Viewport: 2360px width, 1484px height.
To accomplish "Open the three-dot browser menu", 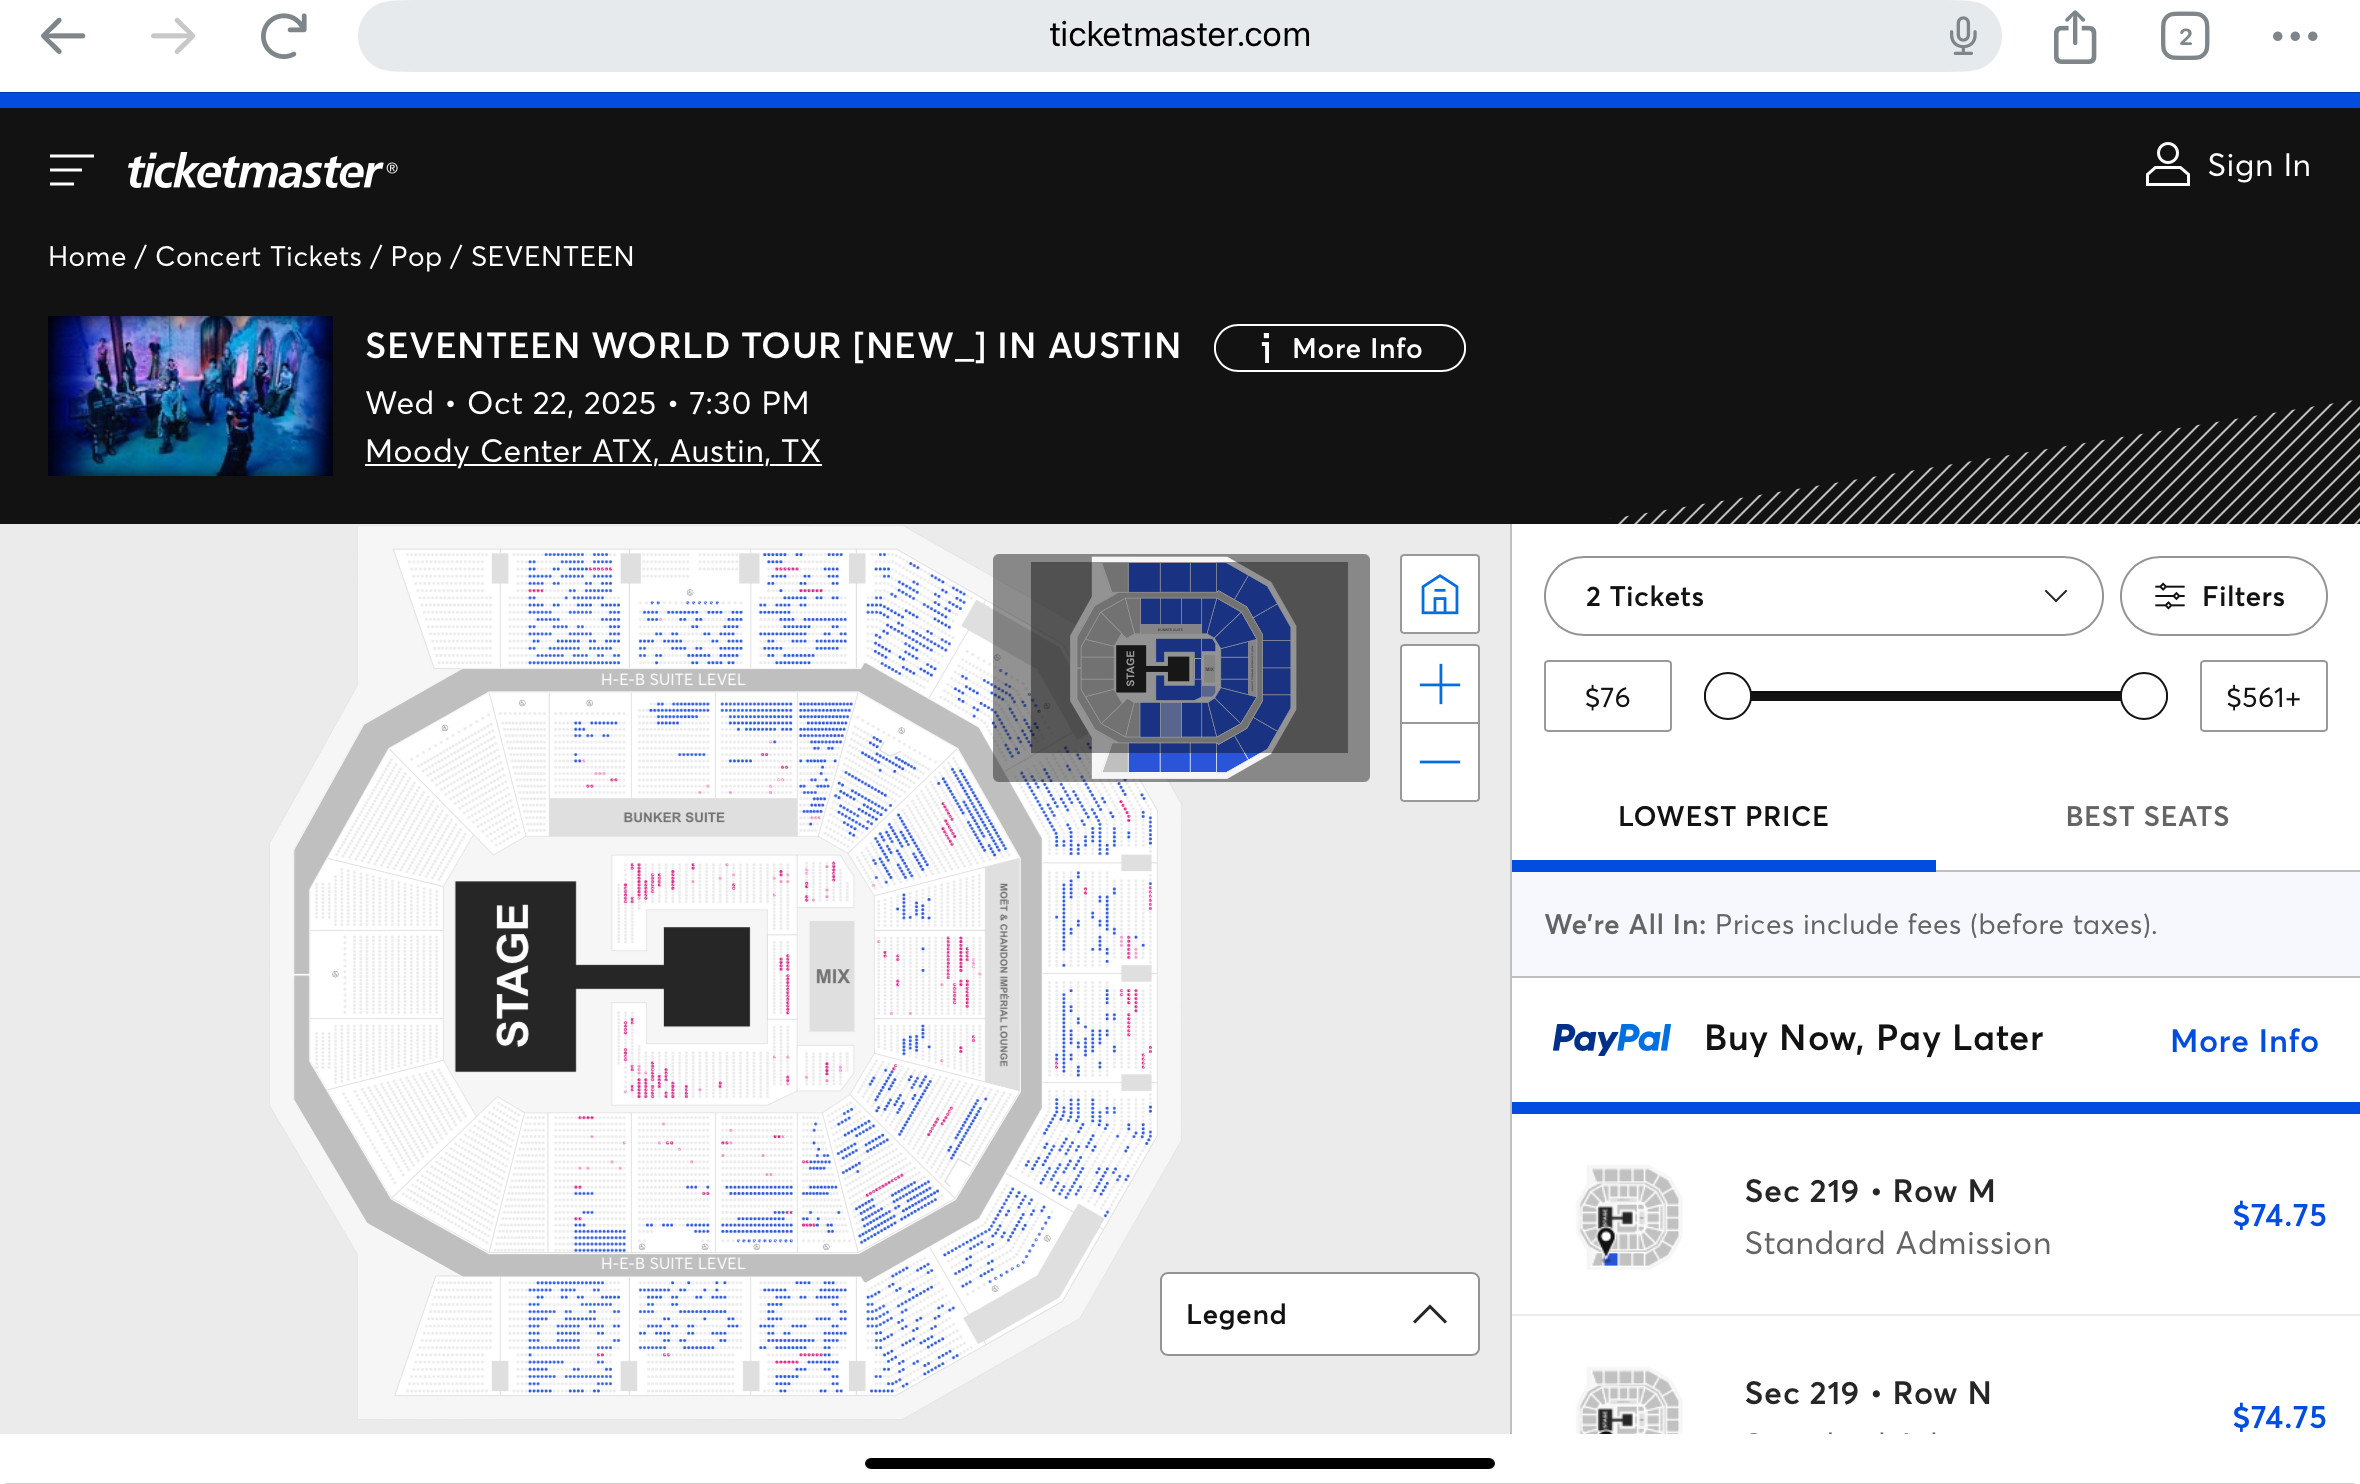I will click(x=2294, y=37).
